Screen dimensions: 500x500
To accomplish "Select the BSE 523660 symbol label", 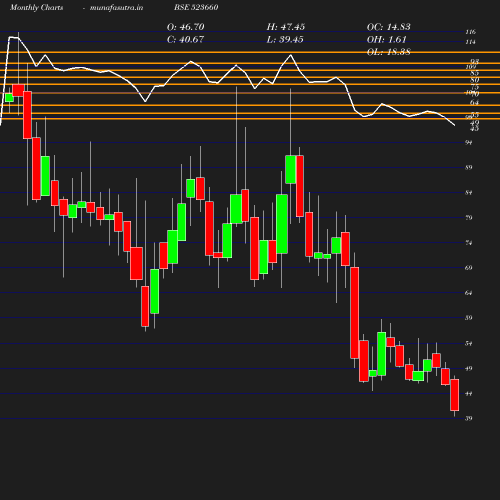I will [196, 7].
